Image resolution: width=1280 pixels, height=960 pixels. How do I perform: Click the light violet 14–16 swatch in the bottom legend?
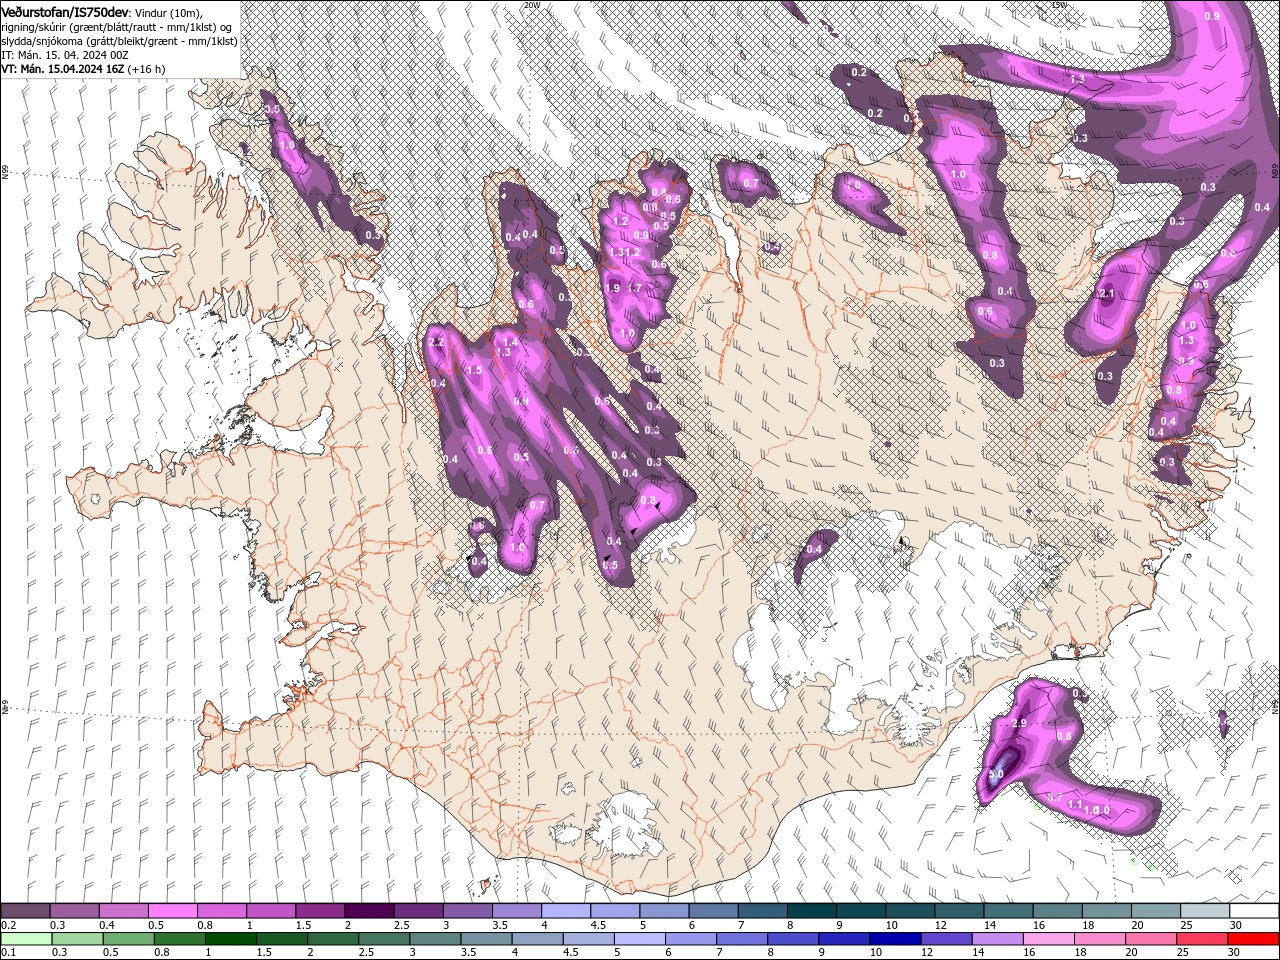click(x=996, y=939)
